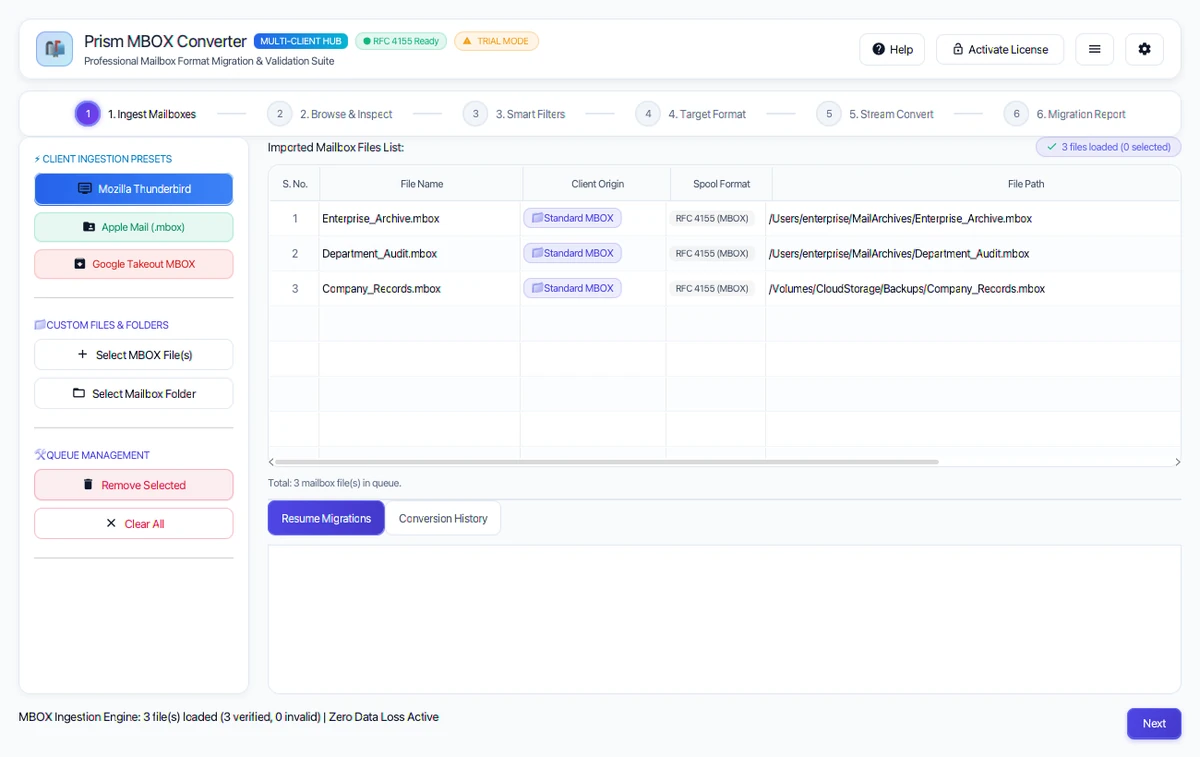Go to step 1 Ingest Mailboxes
1200x757 pixels.
[x=136, y=114]
